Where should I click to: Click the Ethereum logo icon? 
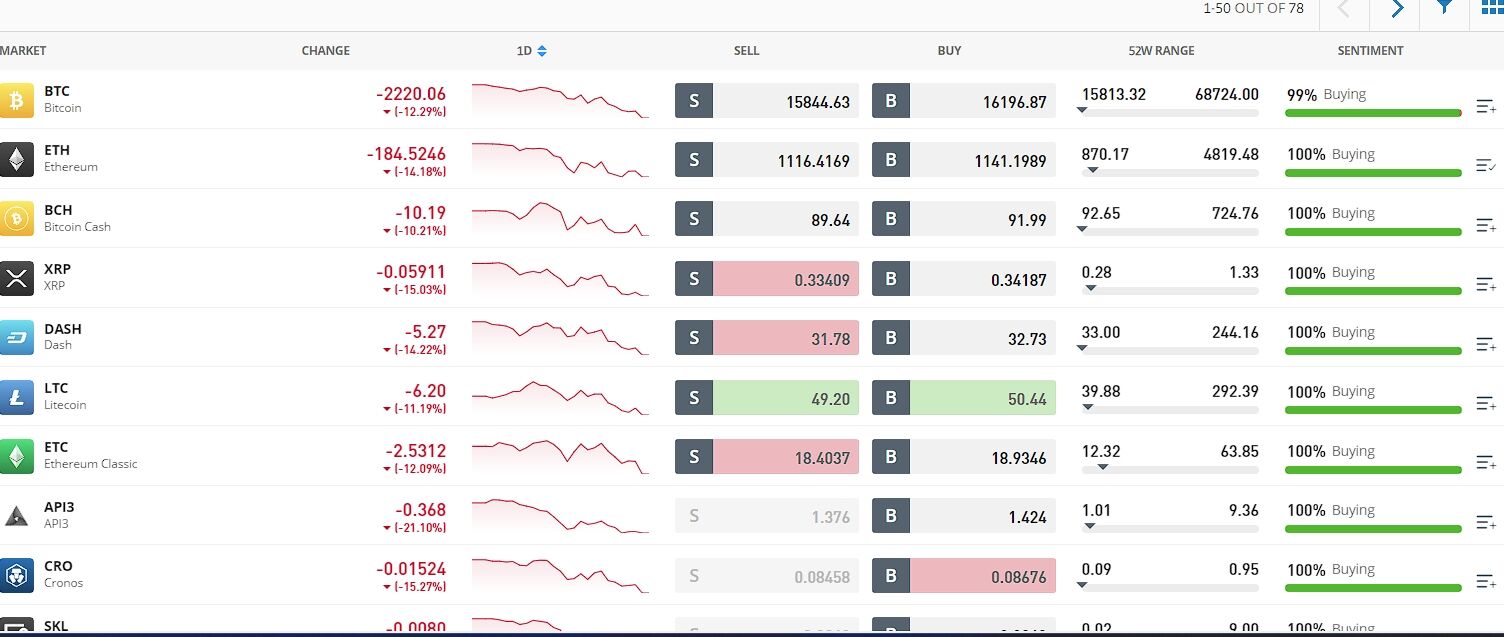16,159
